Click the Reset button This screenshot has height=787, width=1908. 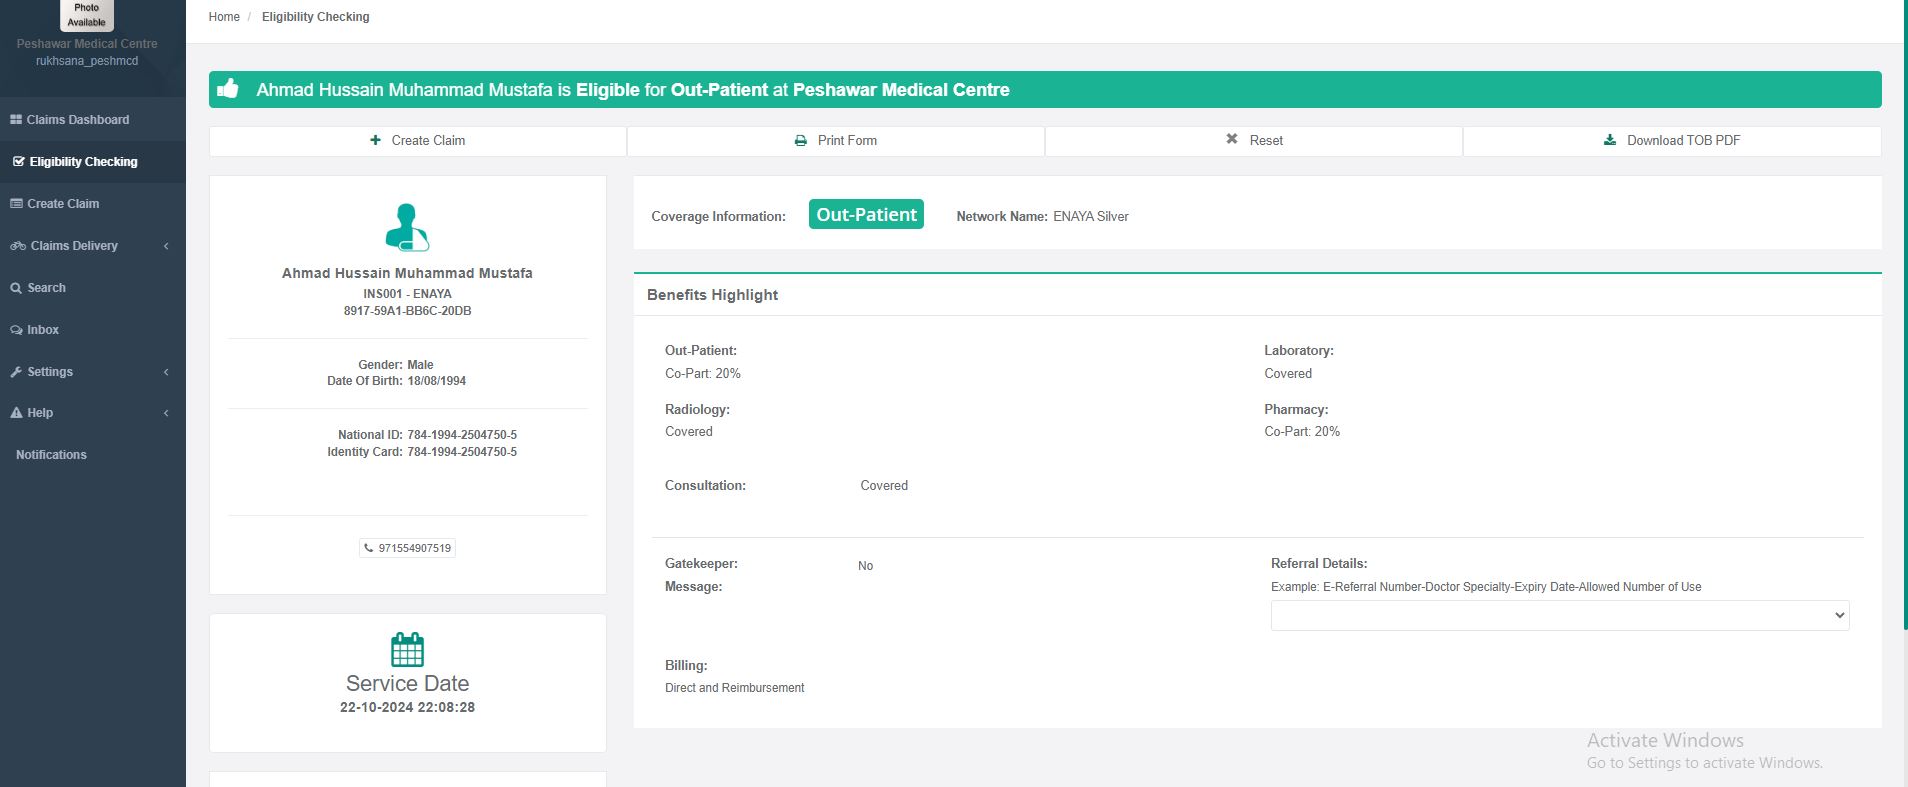[x=1253, y=141]
